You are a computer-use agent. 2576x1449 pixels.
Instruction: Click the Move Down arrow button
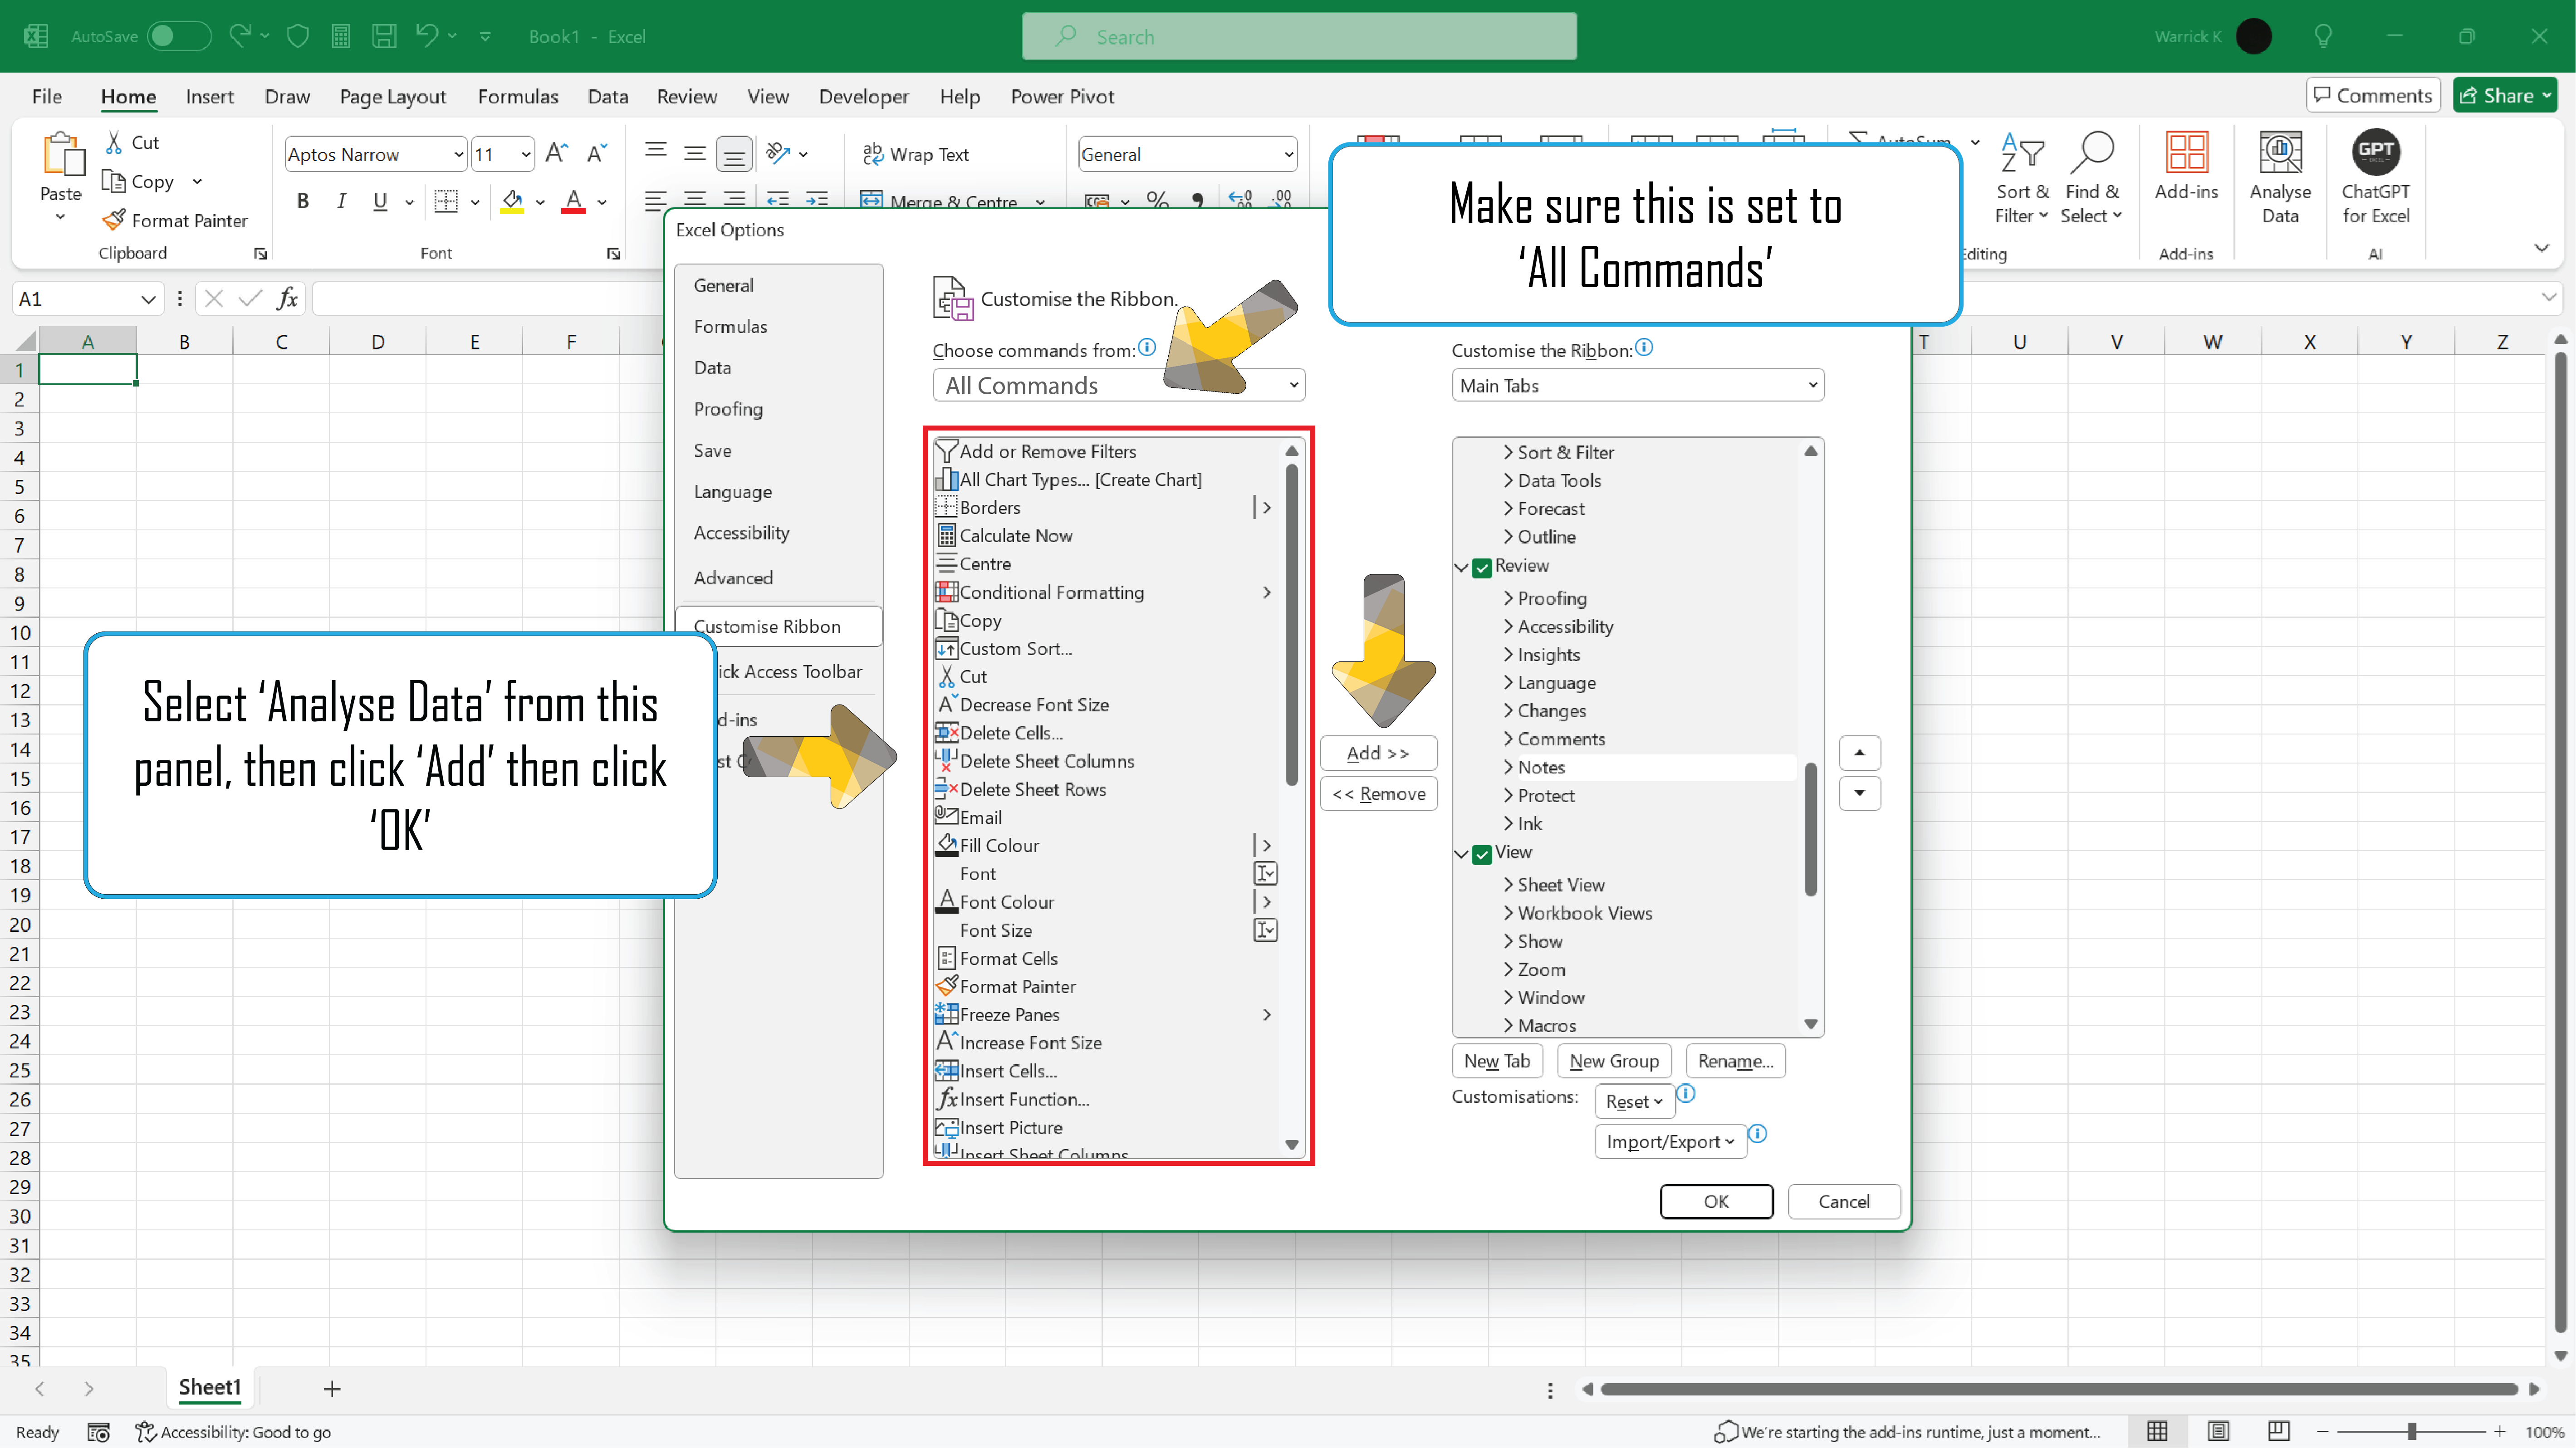coord(1859,793)
